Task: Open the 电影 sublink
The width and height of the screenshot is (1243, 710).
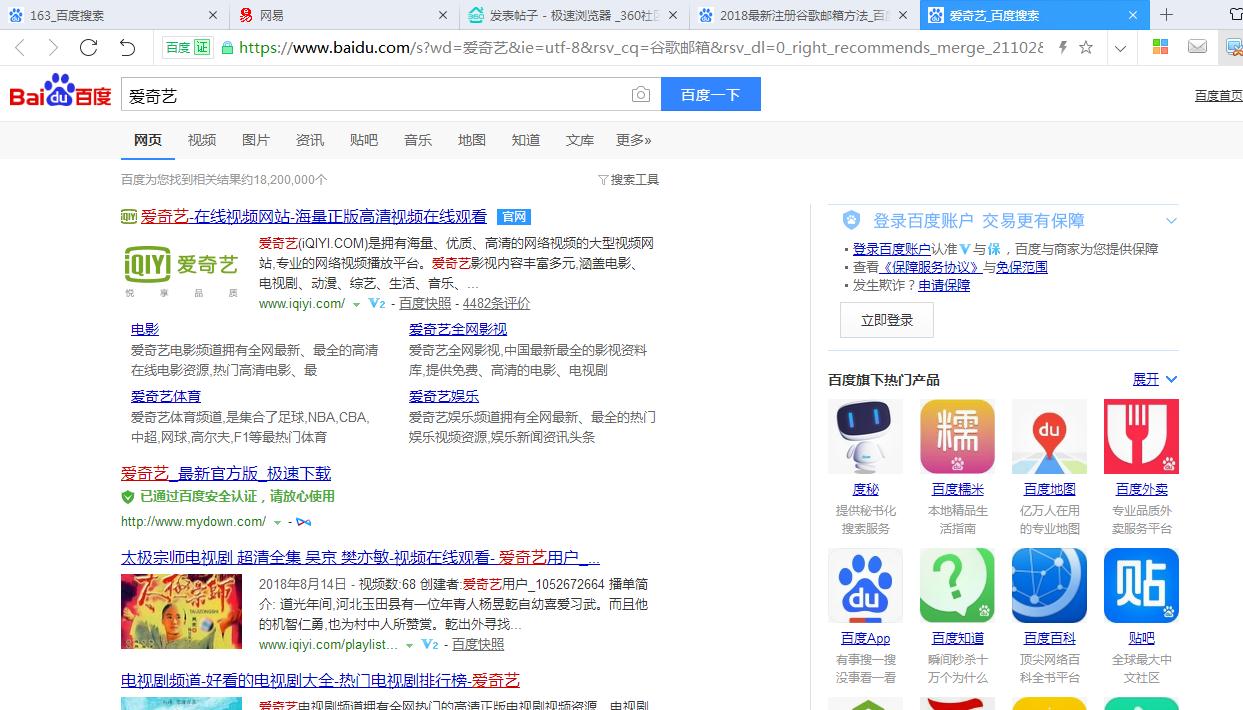Action: tap(145, 329)
